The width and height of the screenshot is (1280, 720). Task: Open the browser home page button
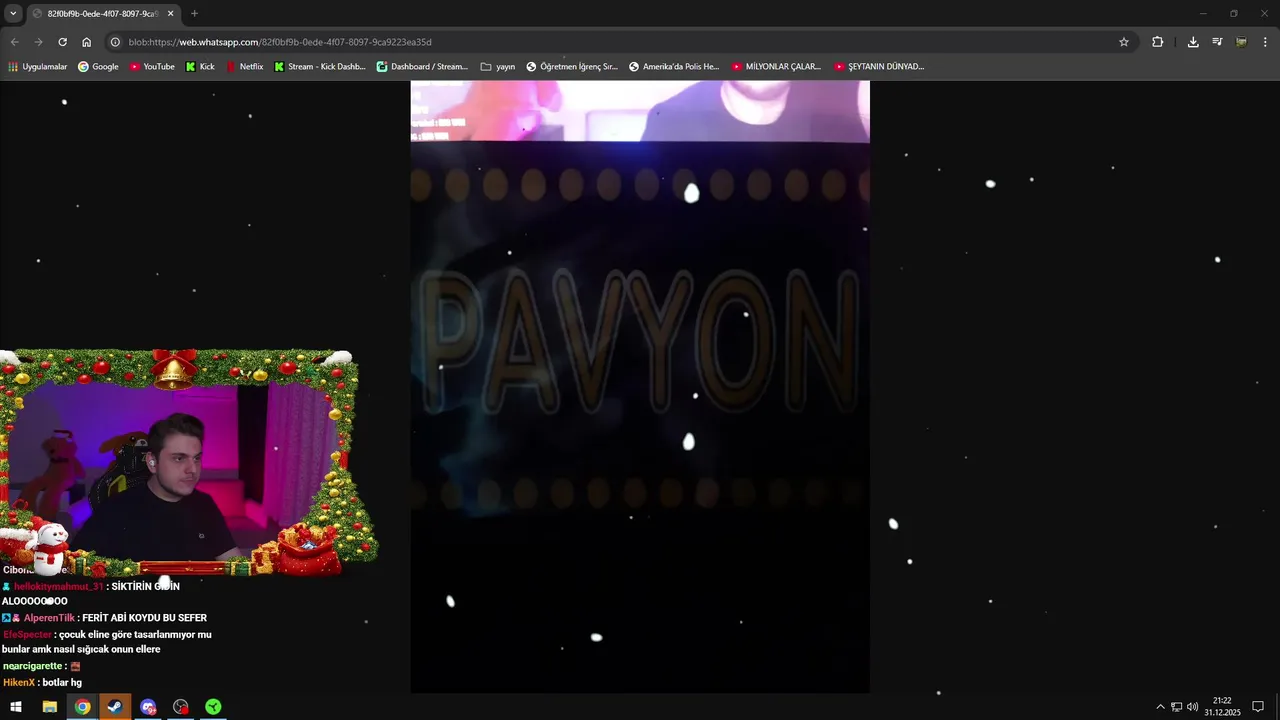[86, 42]
